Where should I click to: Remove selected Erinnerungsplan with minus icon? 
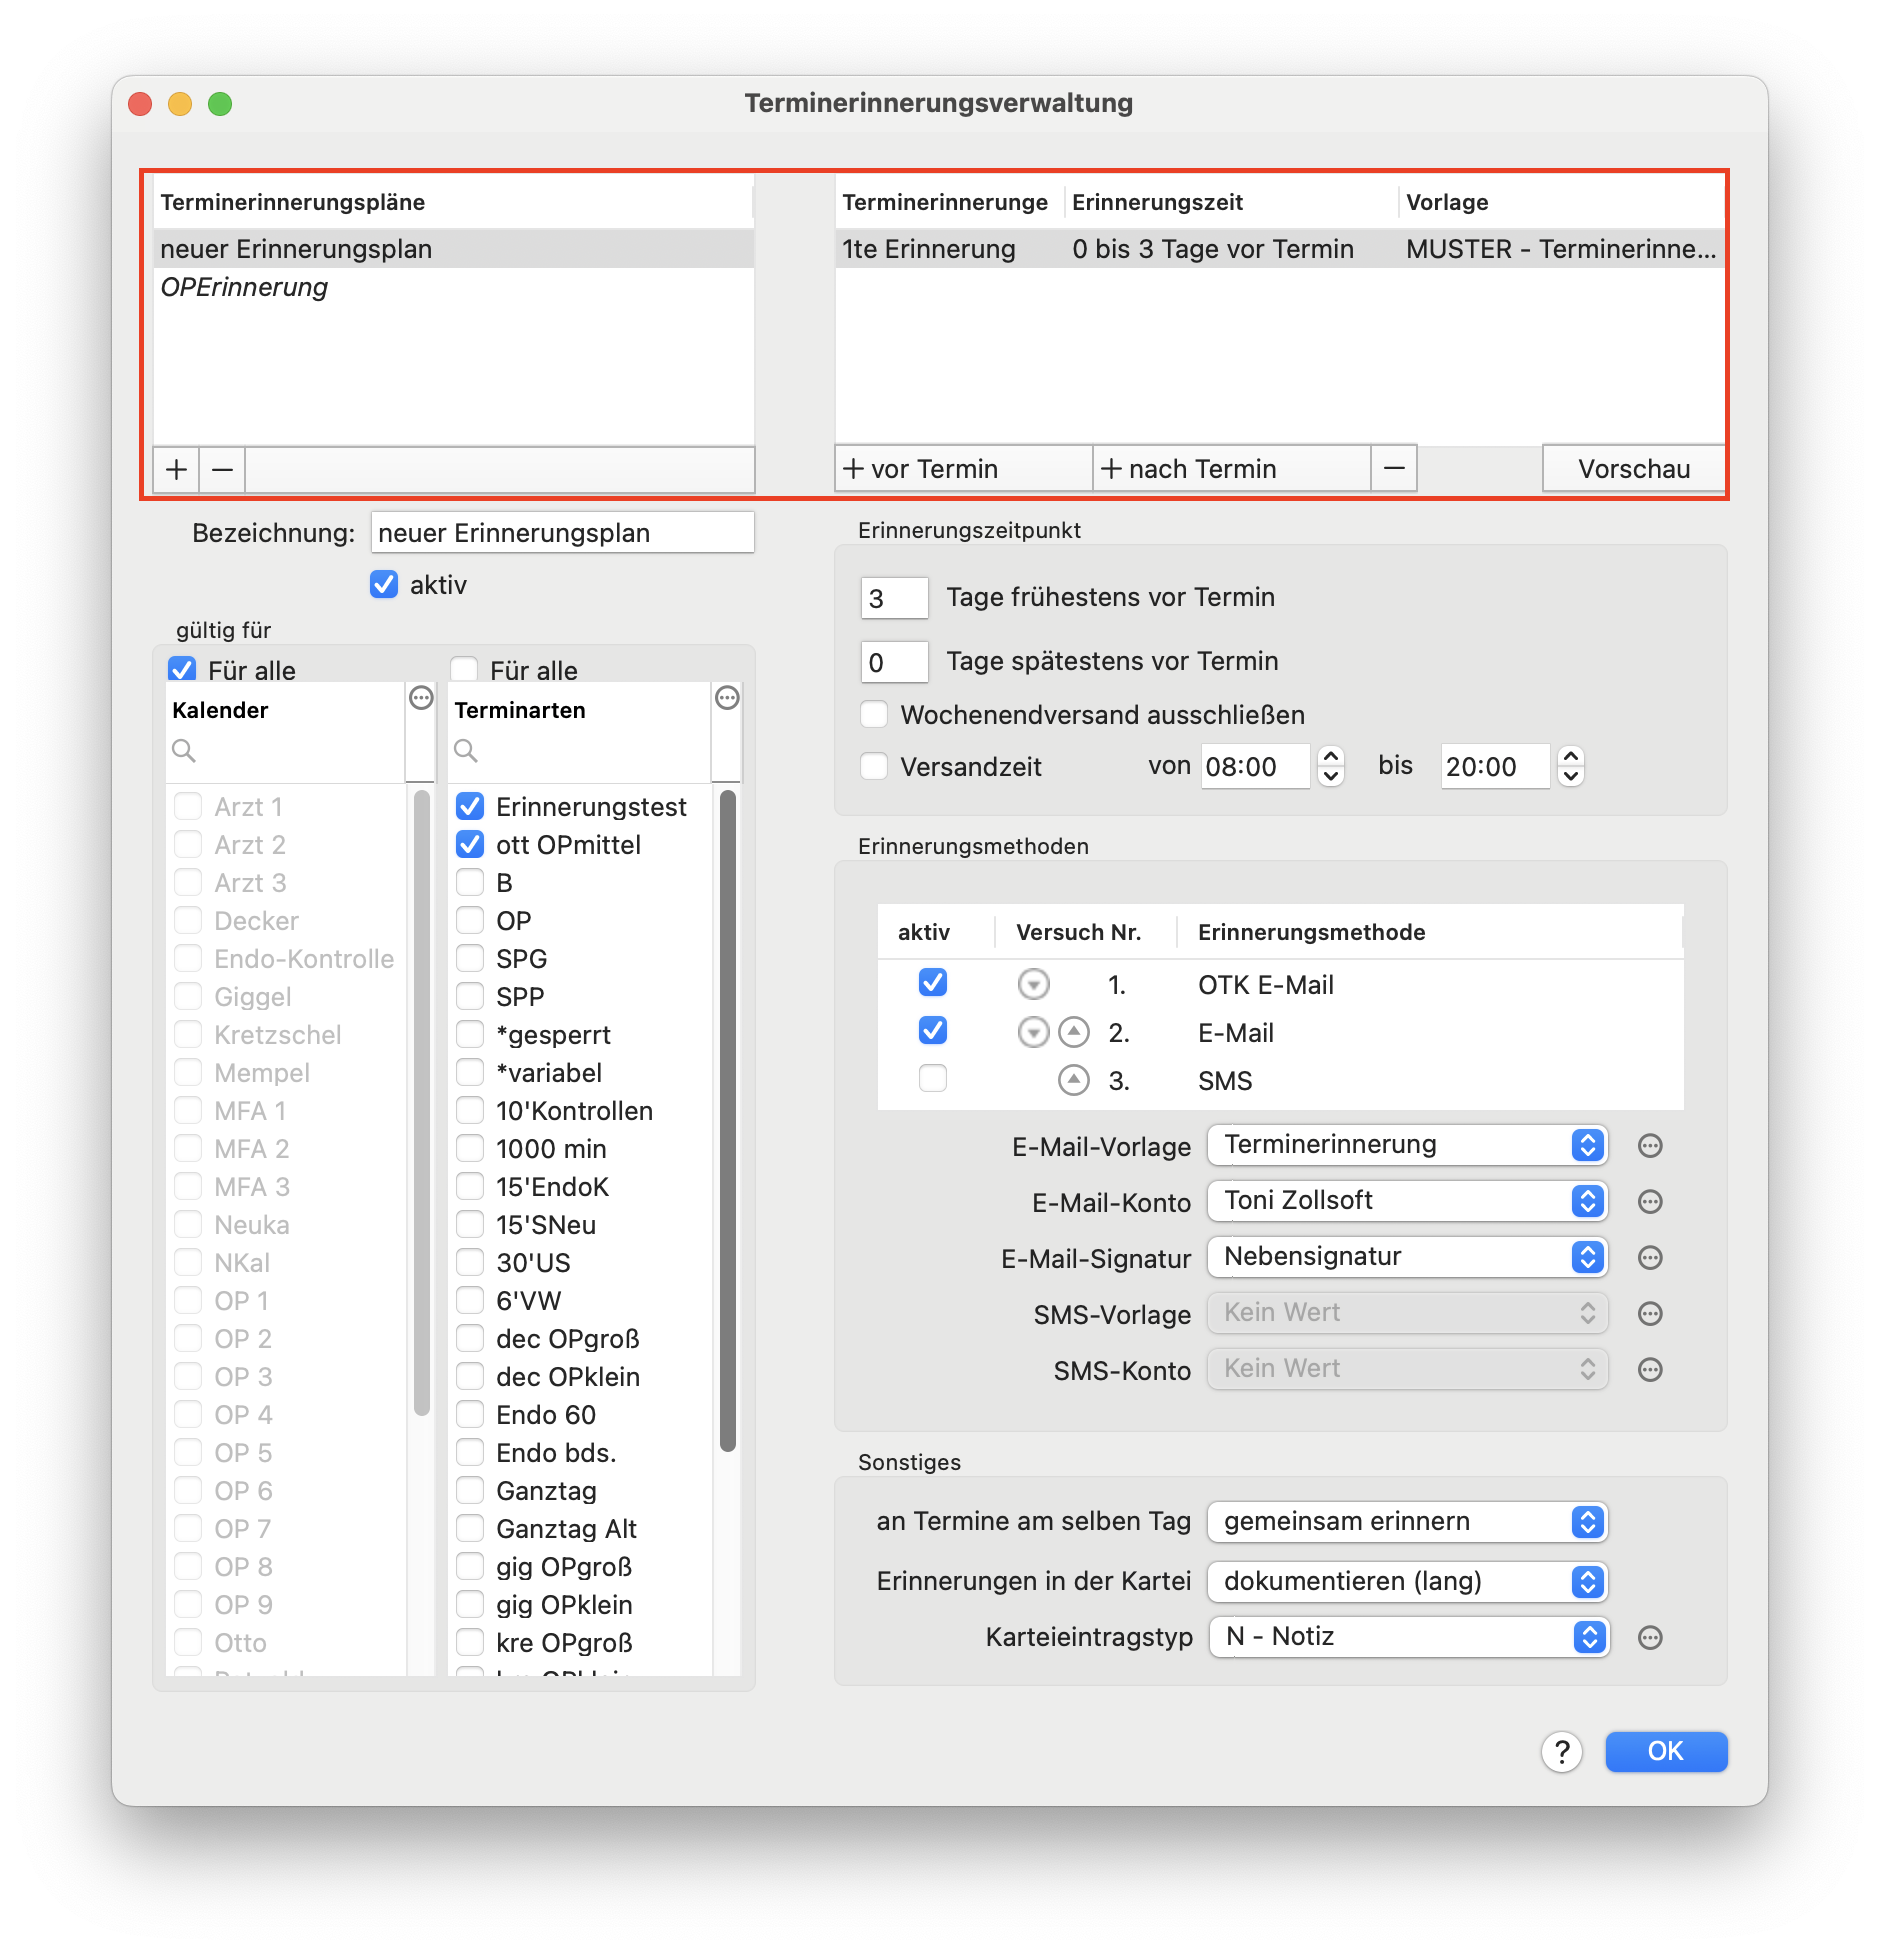(223, 469)
